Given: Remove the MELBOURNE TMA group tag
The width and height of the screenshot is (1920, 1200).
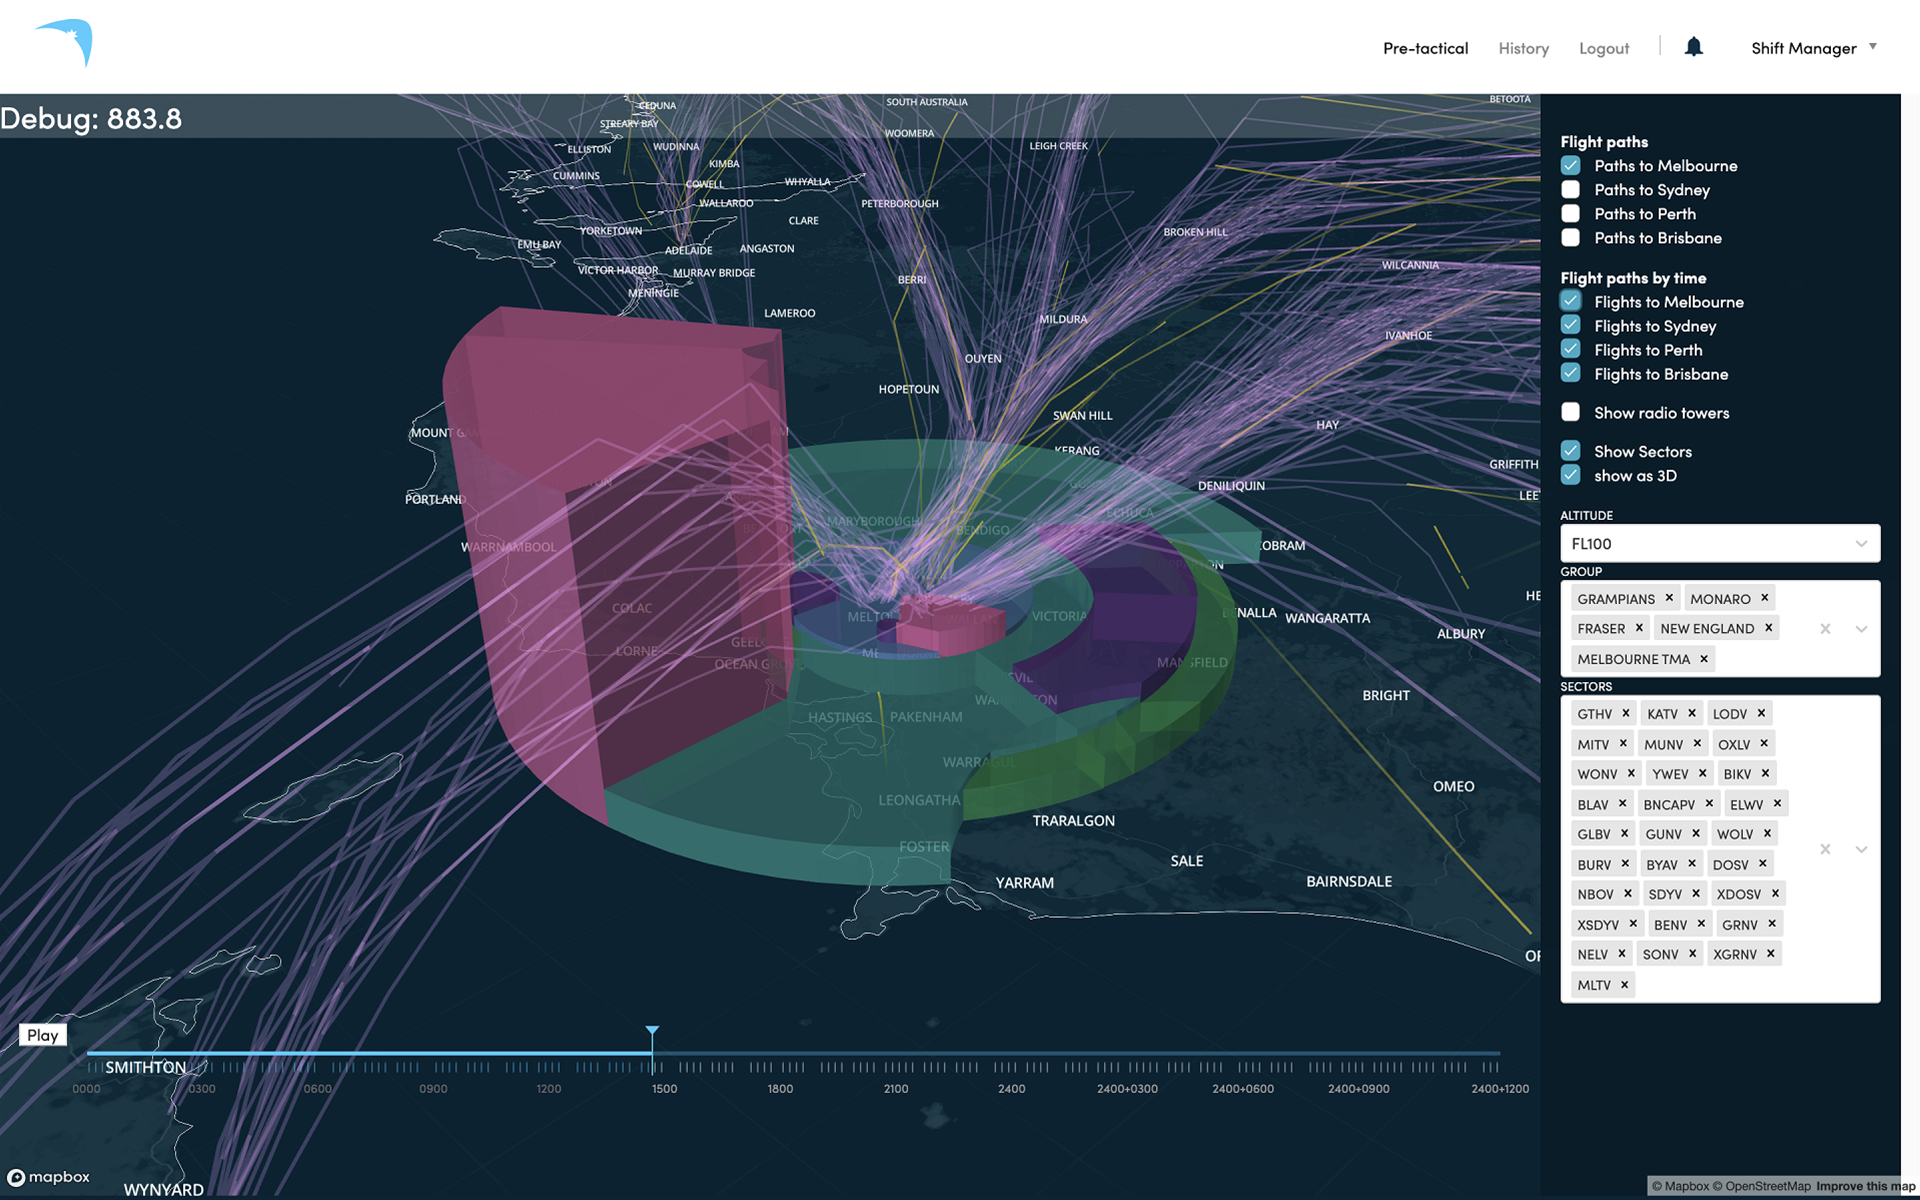Looking at the screenshot, I should click(1704, 658).
